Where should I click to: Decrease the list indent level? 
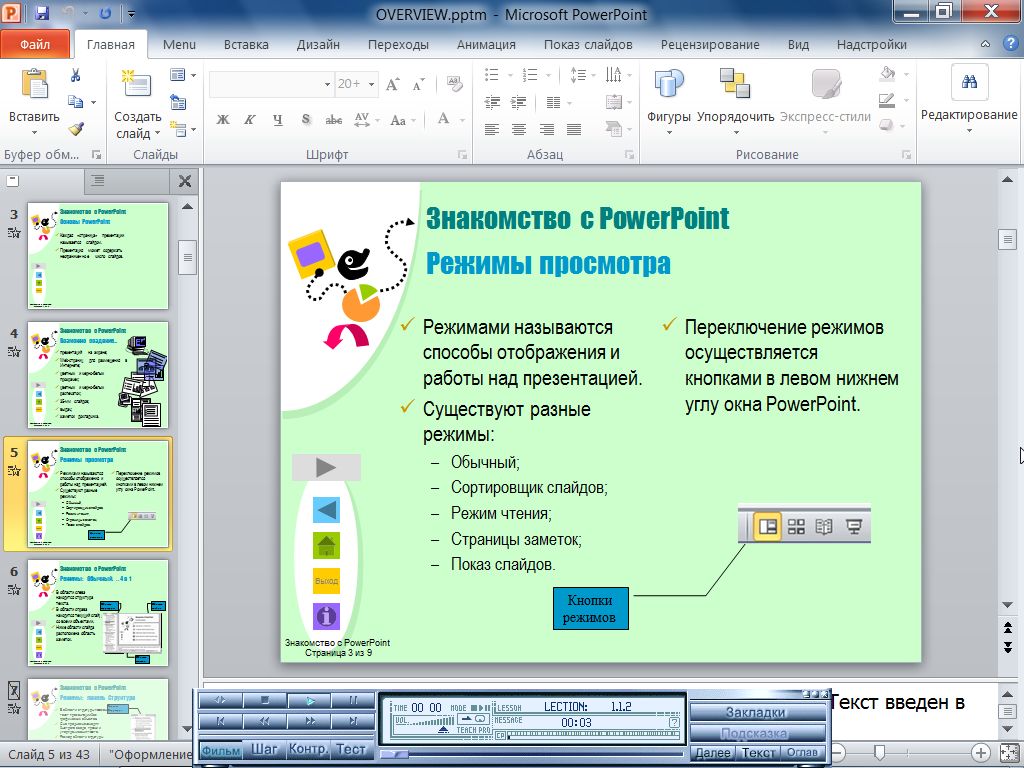point(492,102)
